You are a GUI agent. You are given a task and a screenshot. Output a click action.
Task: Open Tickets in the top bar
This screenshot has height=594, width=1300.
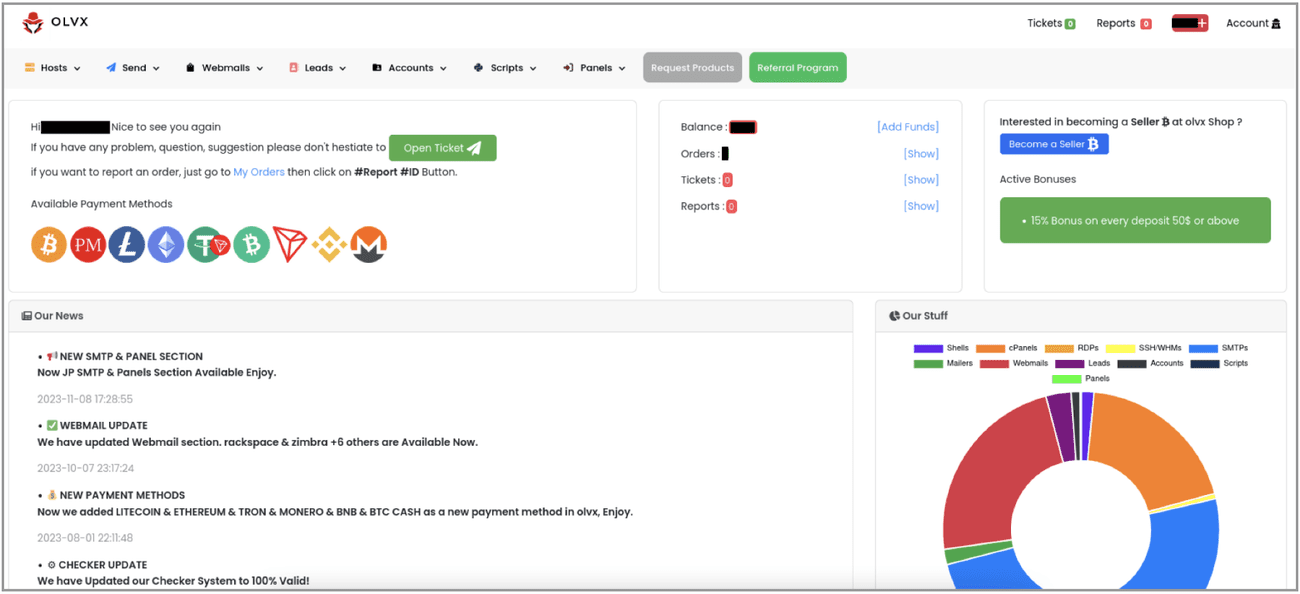(1050, 23)
